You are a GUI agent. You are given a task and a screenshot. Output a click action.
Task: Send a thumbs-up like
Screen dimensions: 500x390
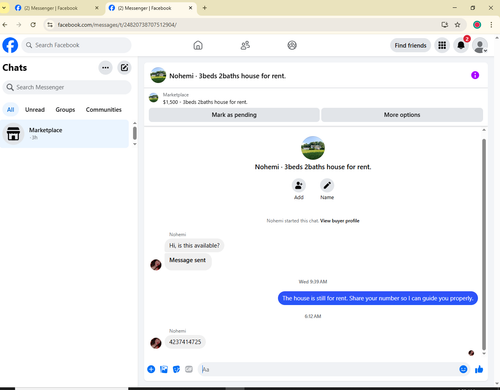[479, 369]
